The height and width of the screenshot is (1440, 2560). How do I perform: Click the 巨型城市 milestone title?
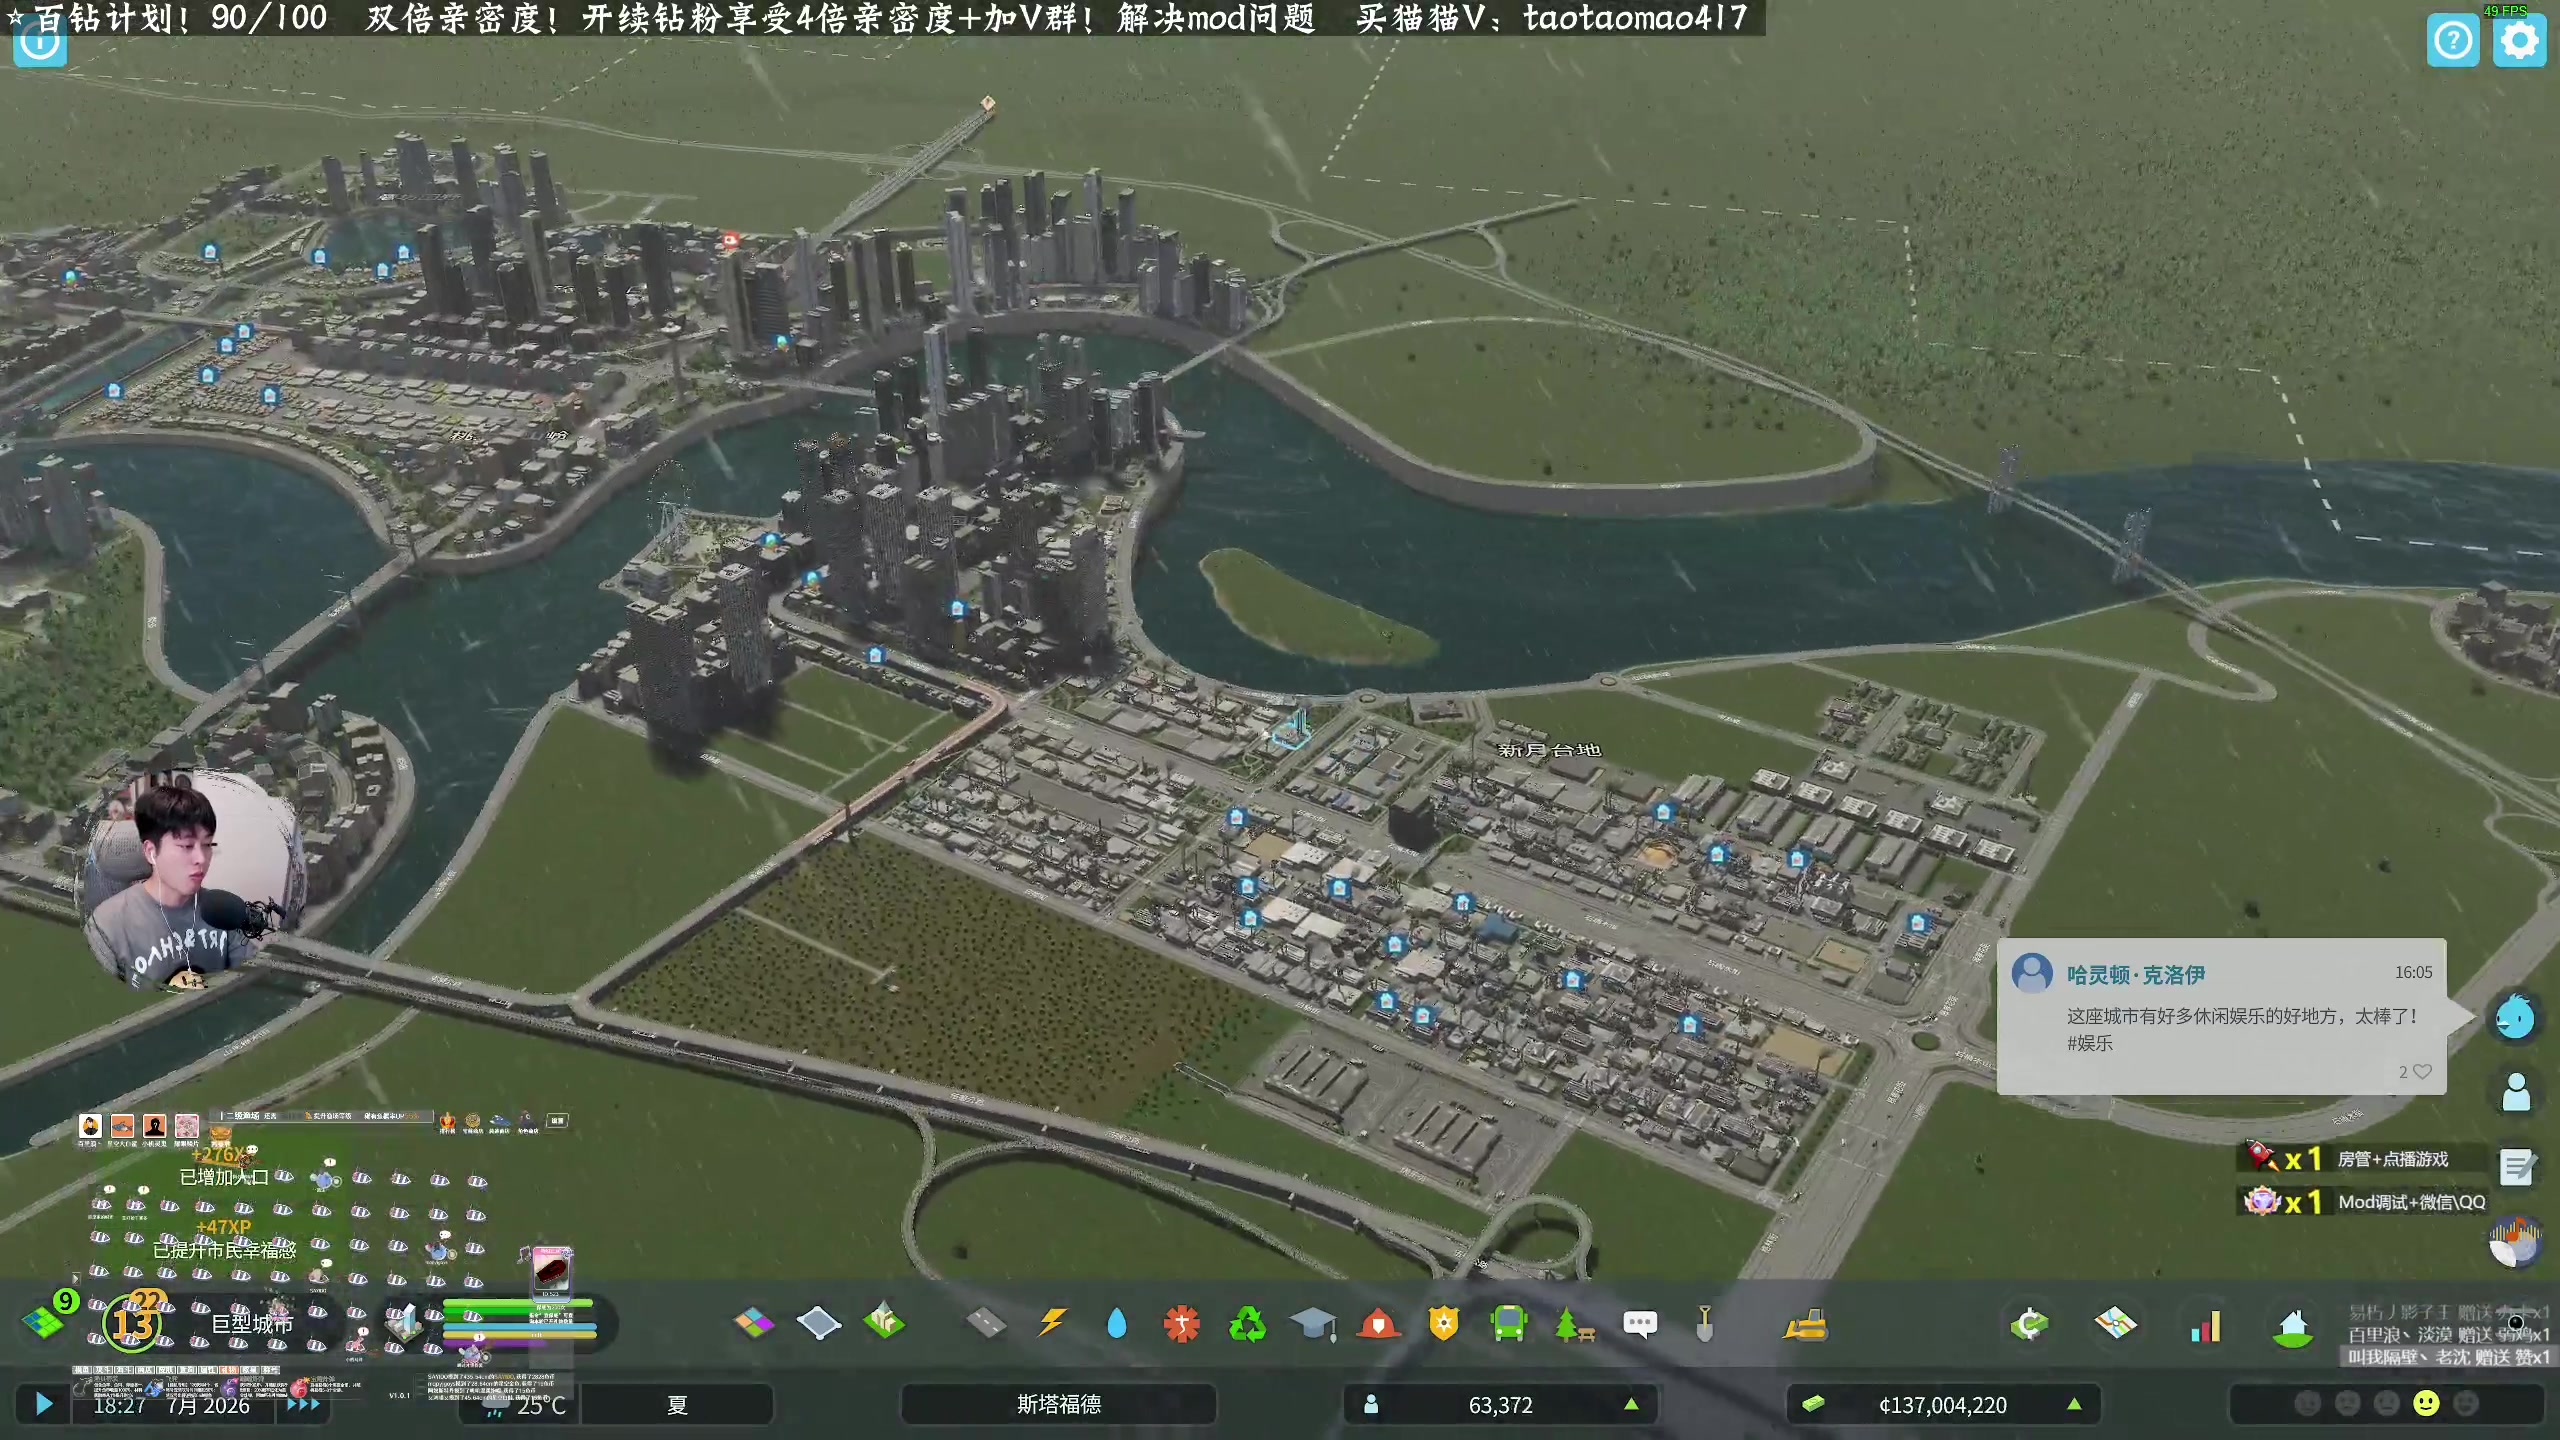point(251,1324)
